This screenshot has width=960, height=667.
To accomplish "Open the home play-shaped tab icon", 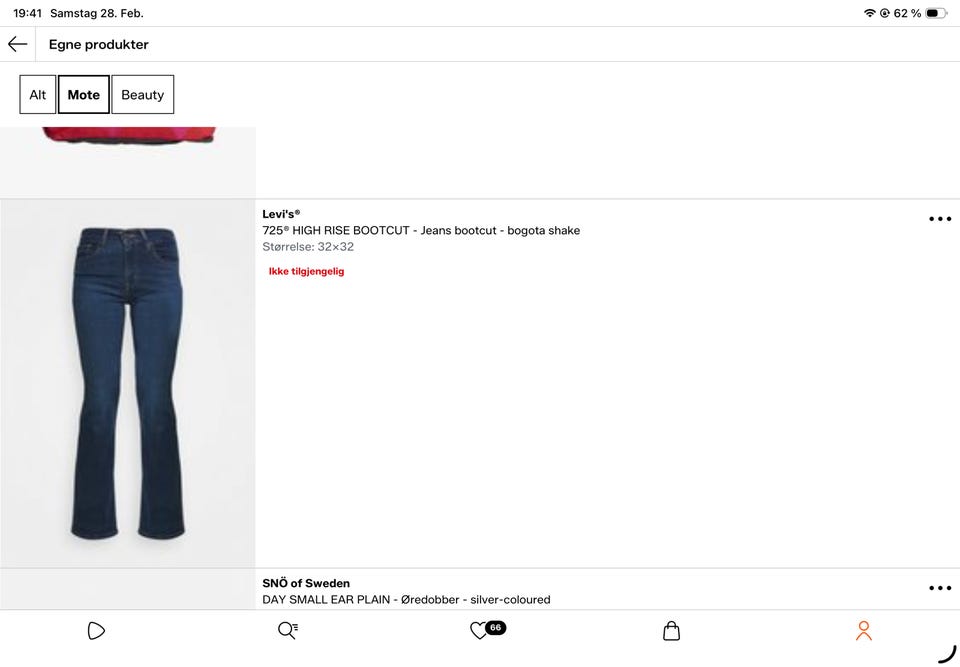I will (x=96, y=630).
